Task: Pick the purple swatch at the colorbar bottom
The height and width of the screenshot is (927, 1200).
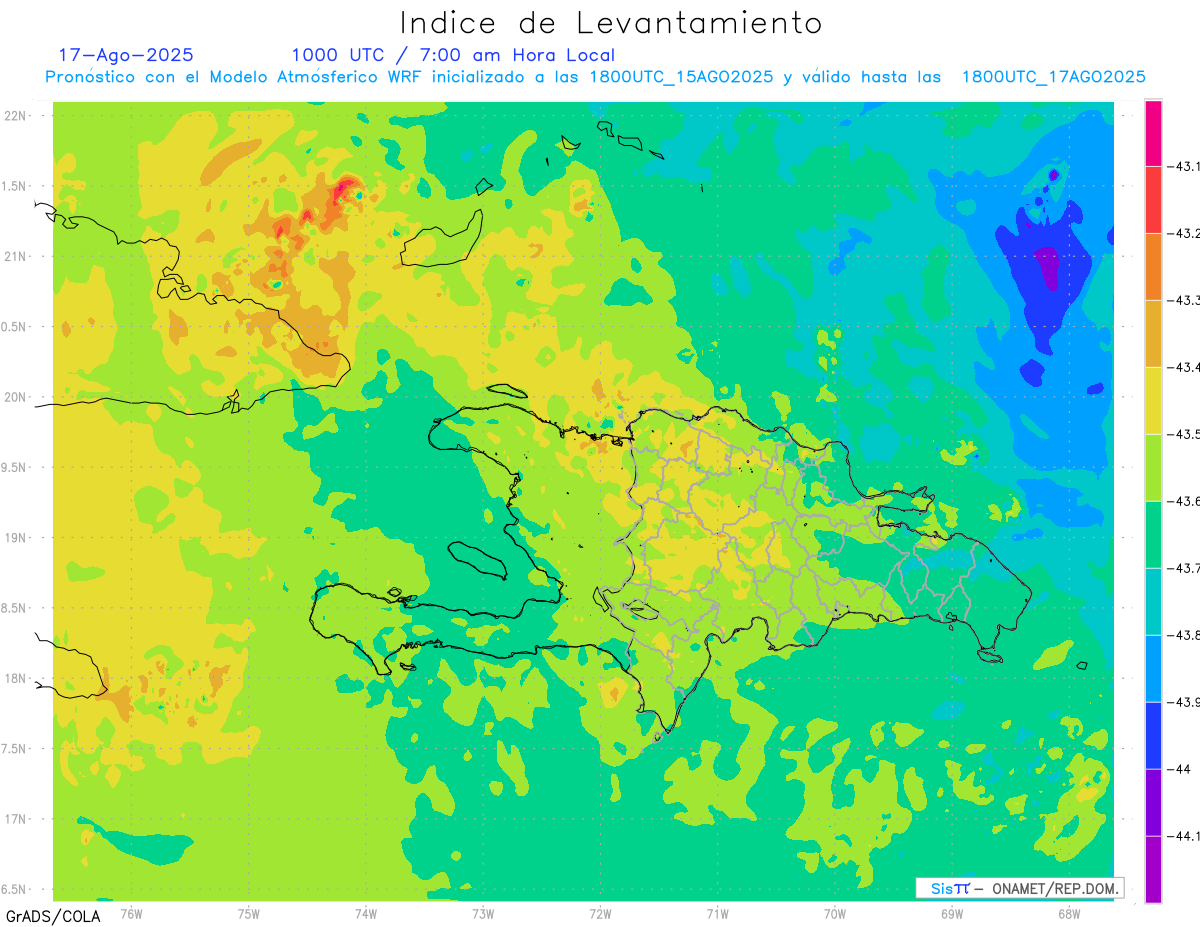Action: [1153, 869]
